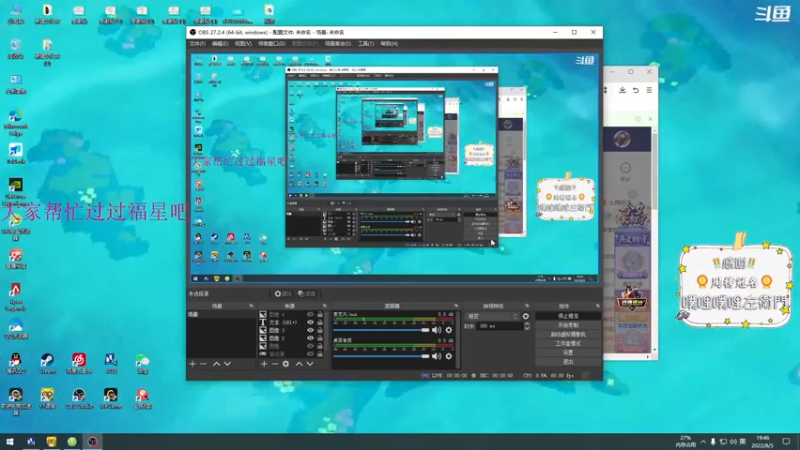Click the 启动虚拟摄像机 virtual camera button
The height and width of the screenshot is (450, 800).
pos(568,334)
